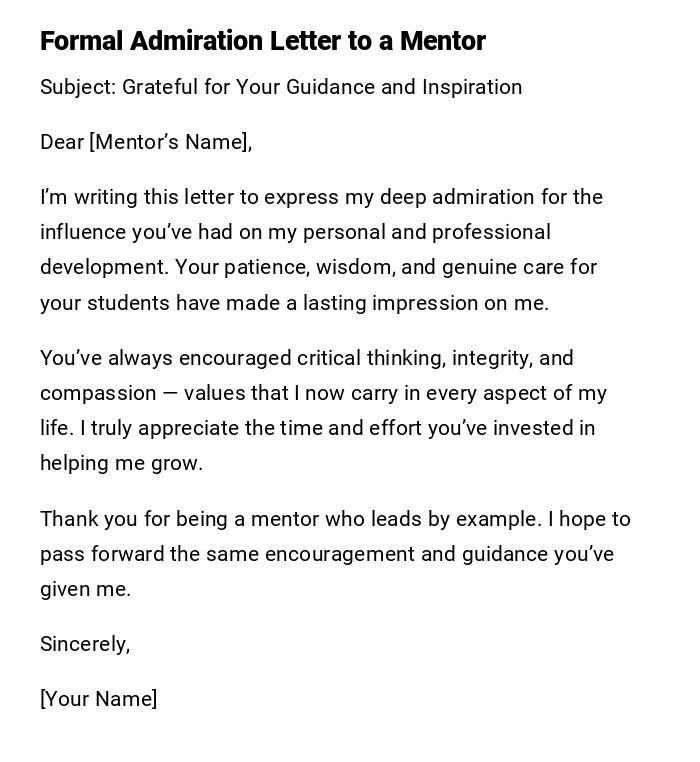The image size is (700, 762).
Task: Click the line starting 'I'm writing this letter'
Action: 321,197
